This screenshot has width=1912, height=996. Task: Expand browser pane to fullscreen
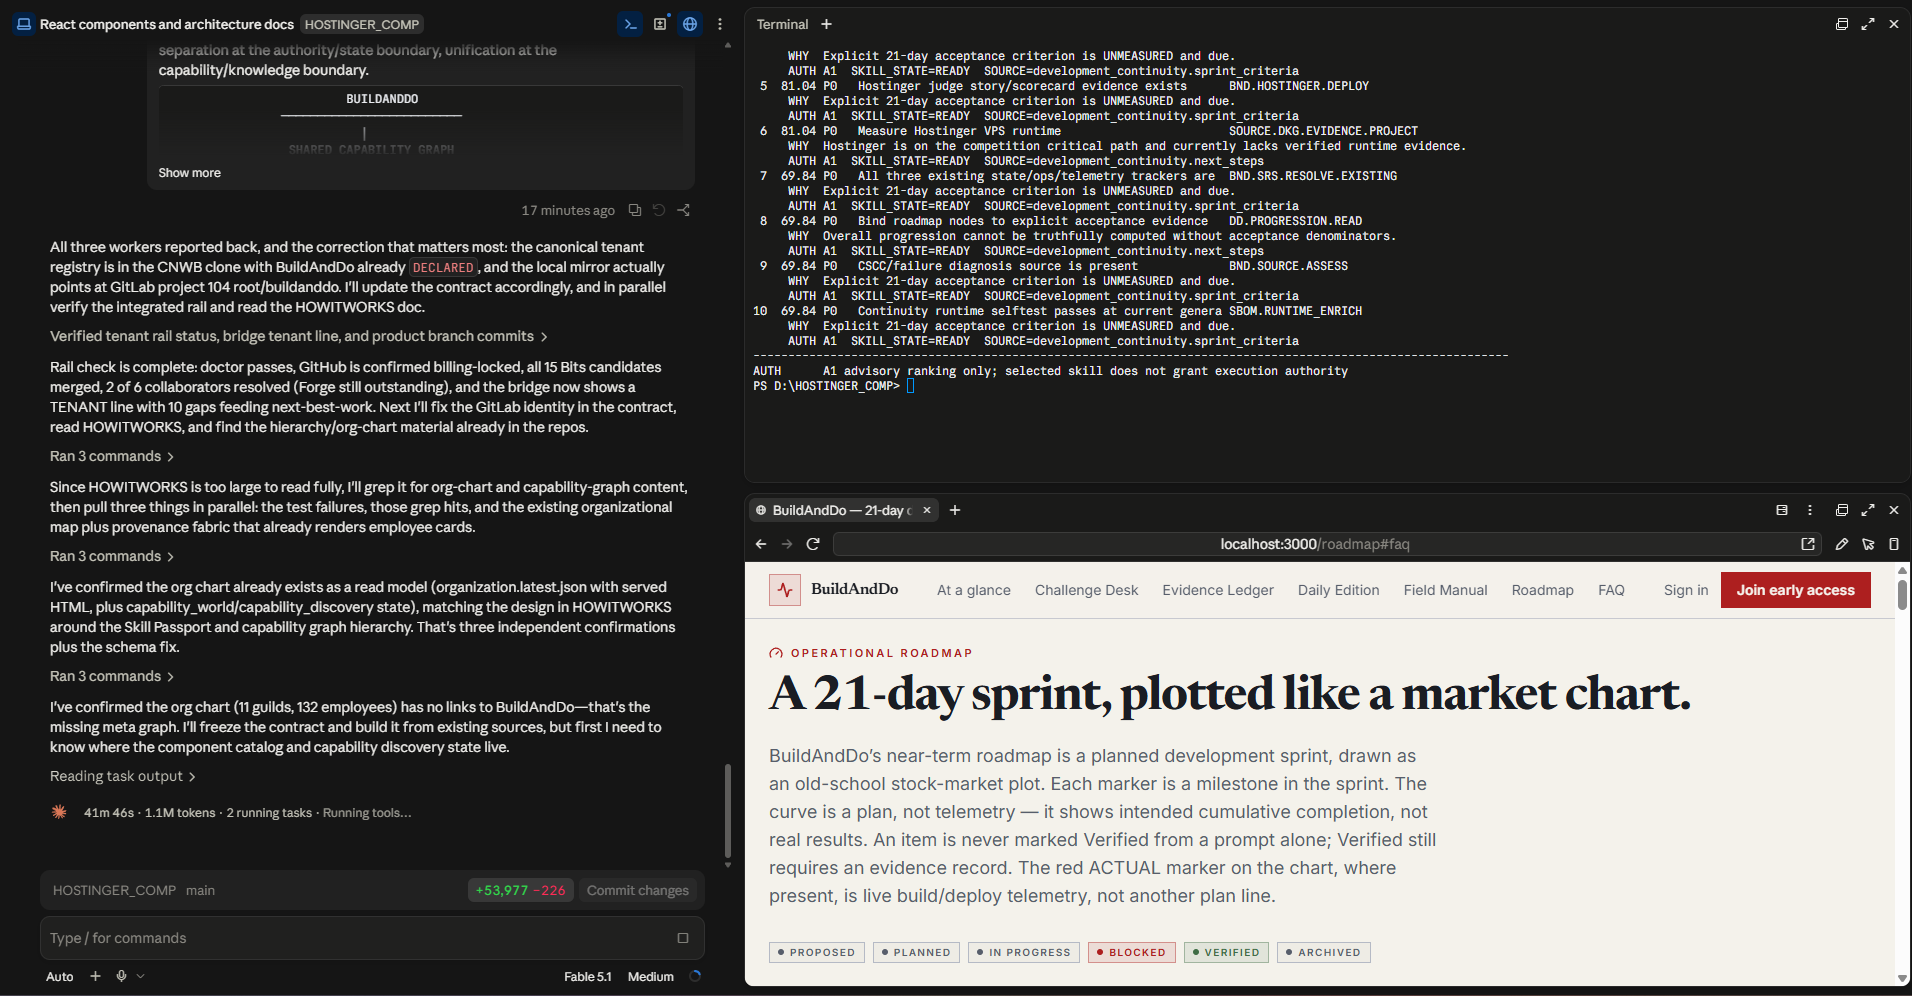pyautogui.click(x=1868, y=510)
